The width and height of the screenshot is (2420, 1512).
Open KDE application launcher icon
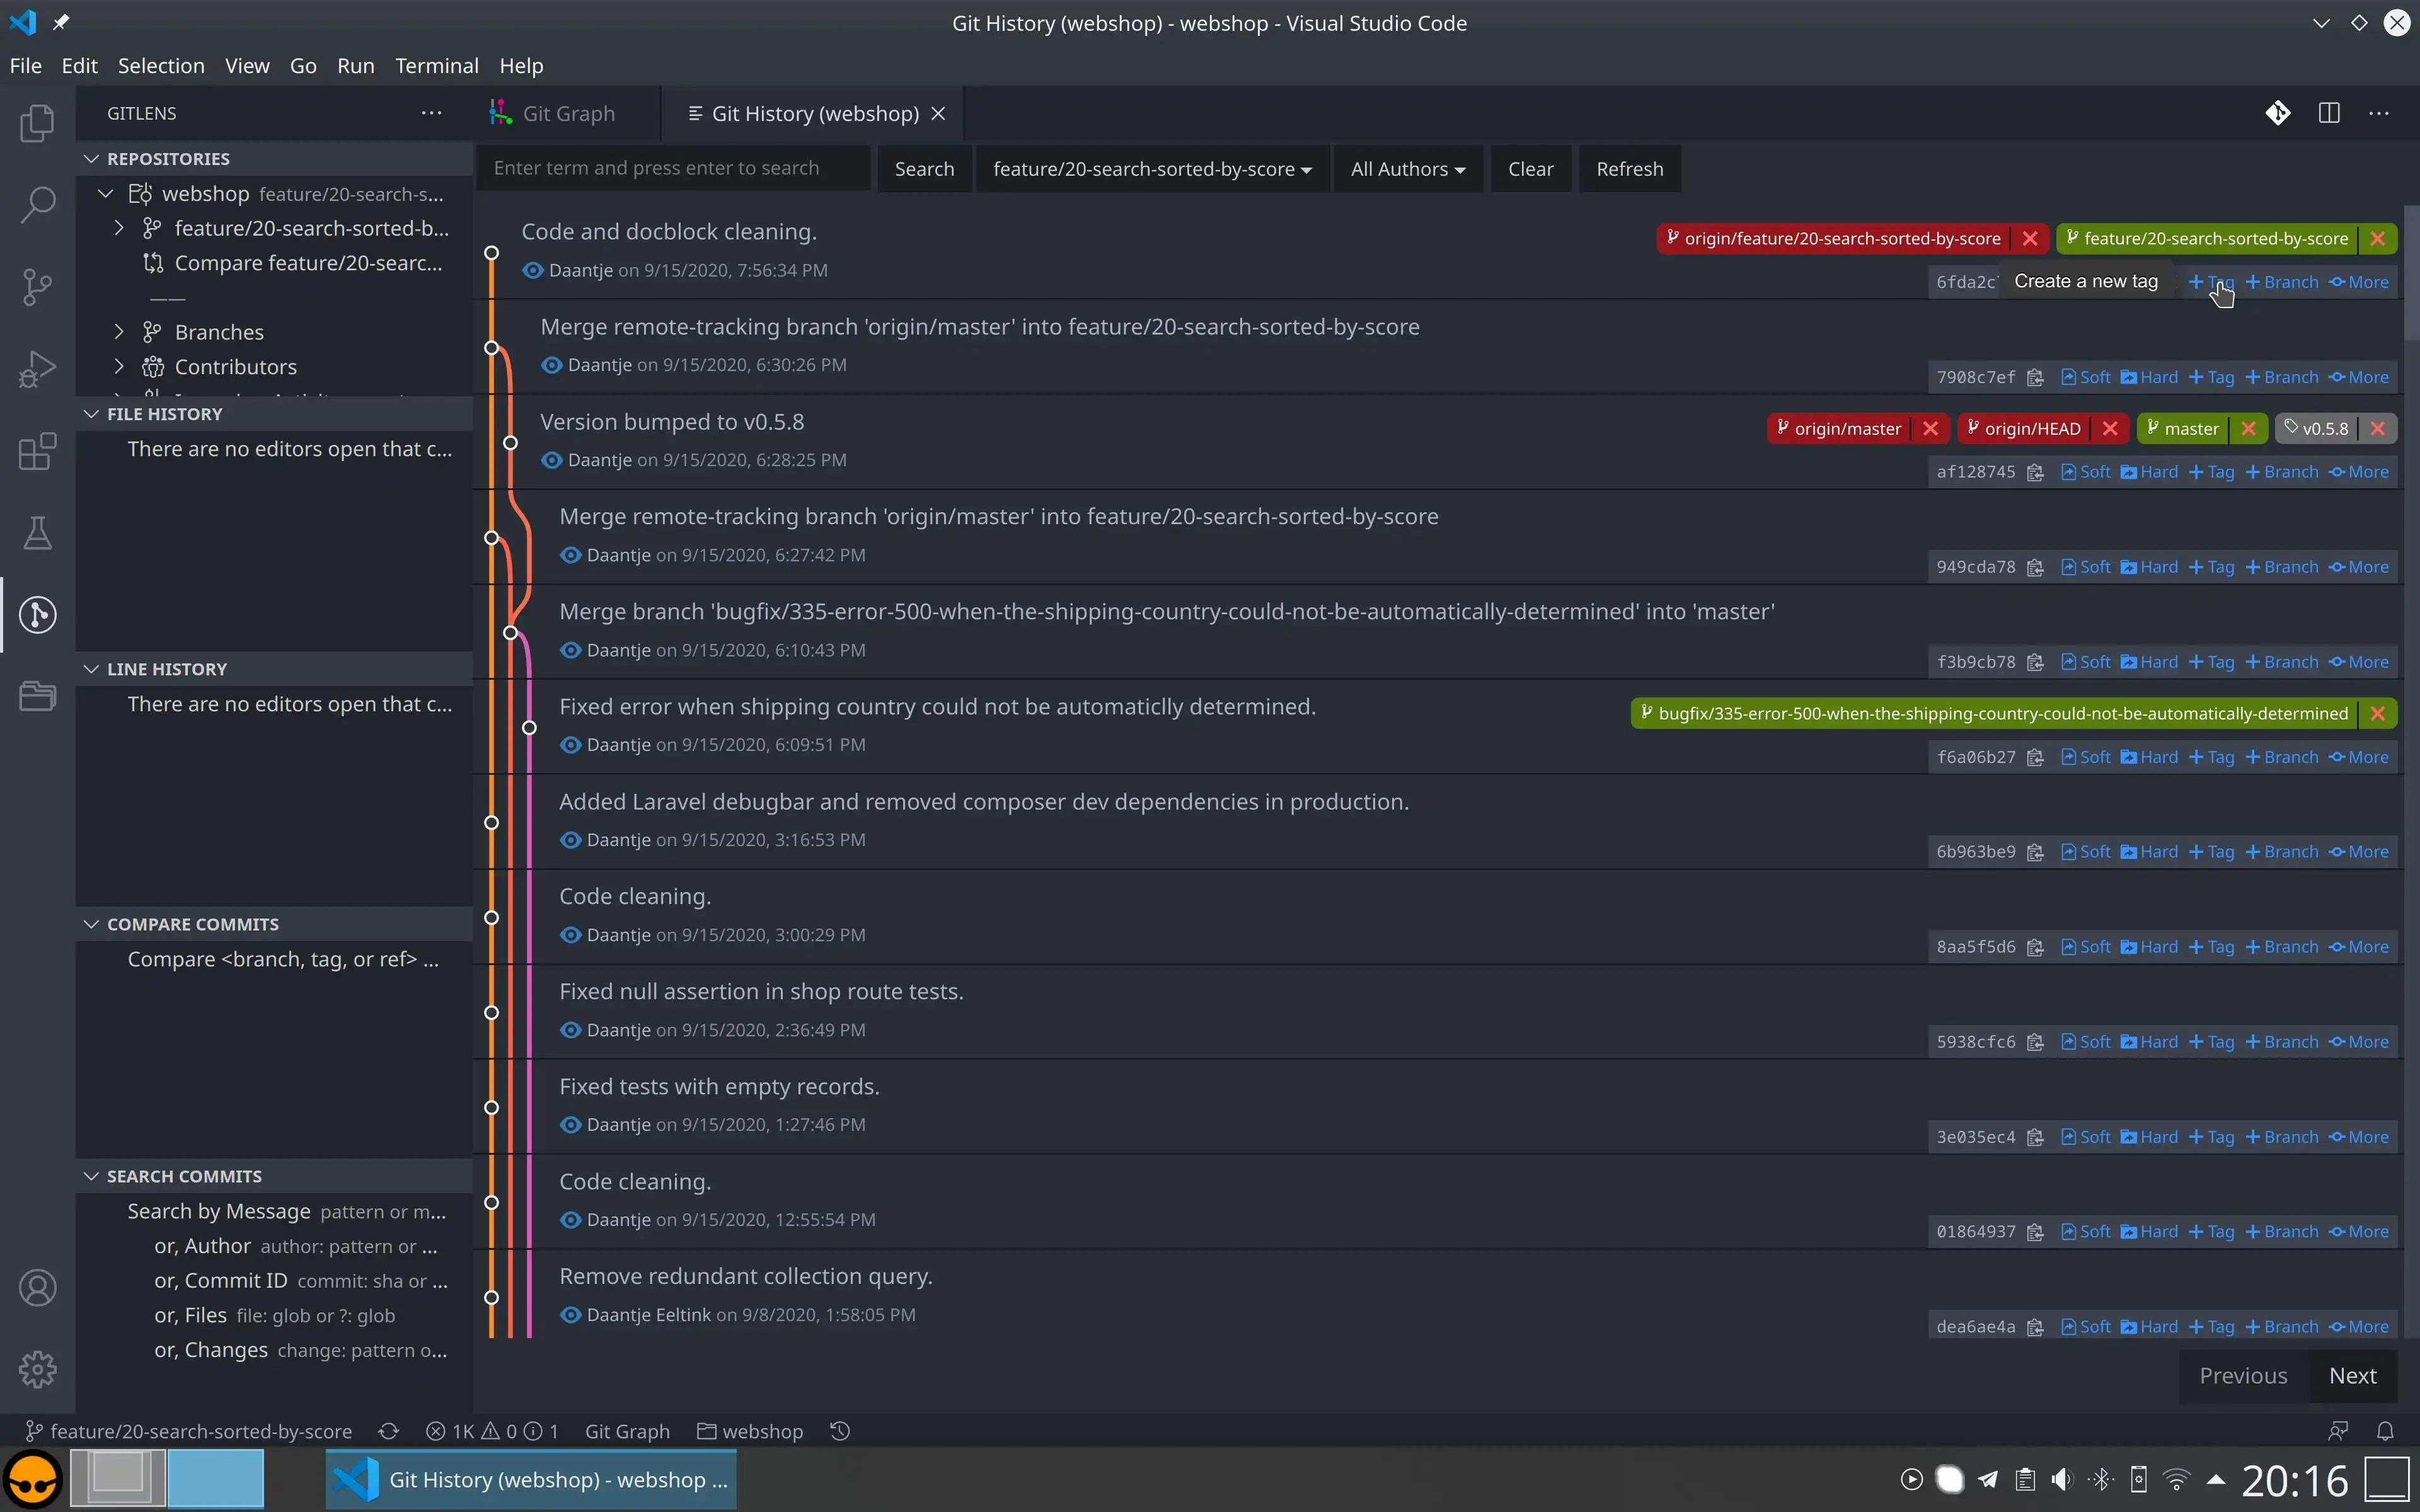click(x=33, y=1479)
